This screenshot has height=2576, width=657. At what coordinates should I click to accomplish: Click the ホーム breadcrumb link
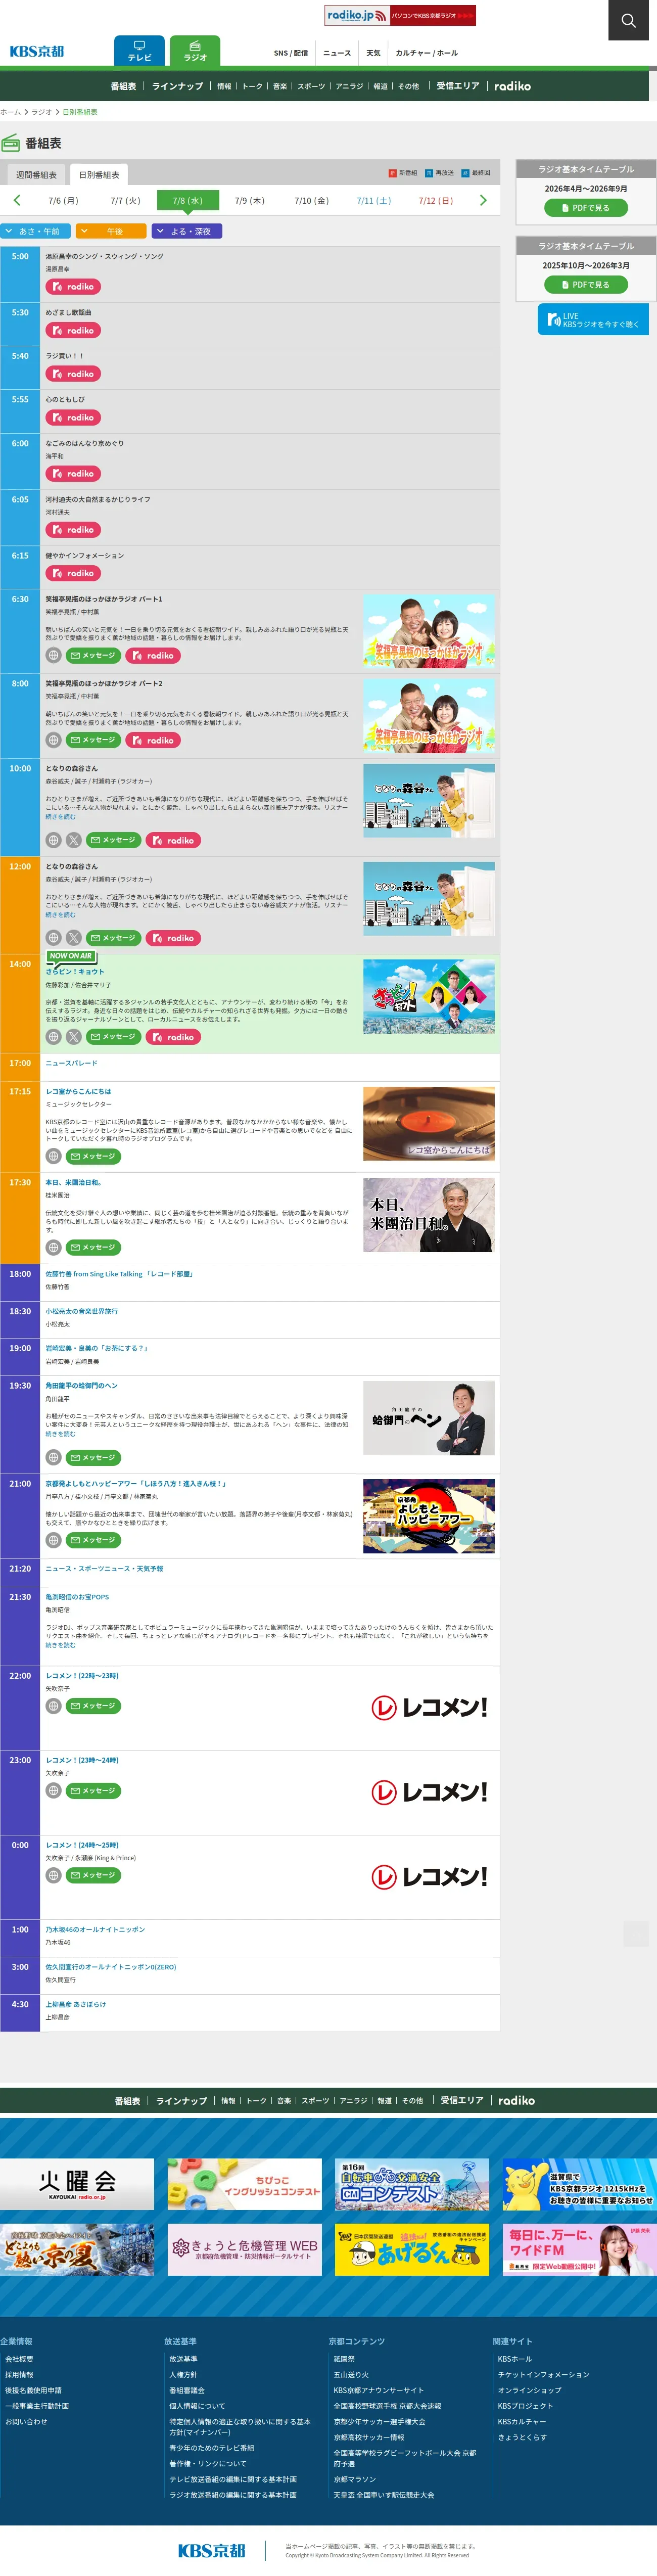click(10, 112)
